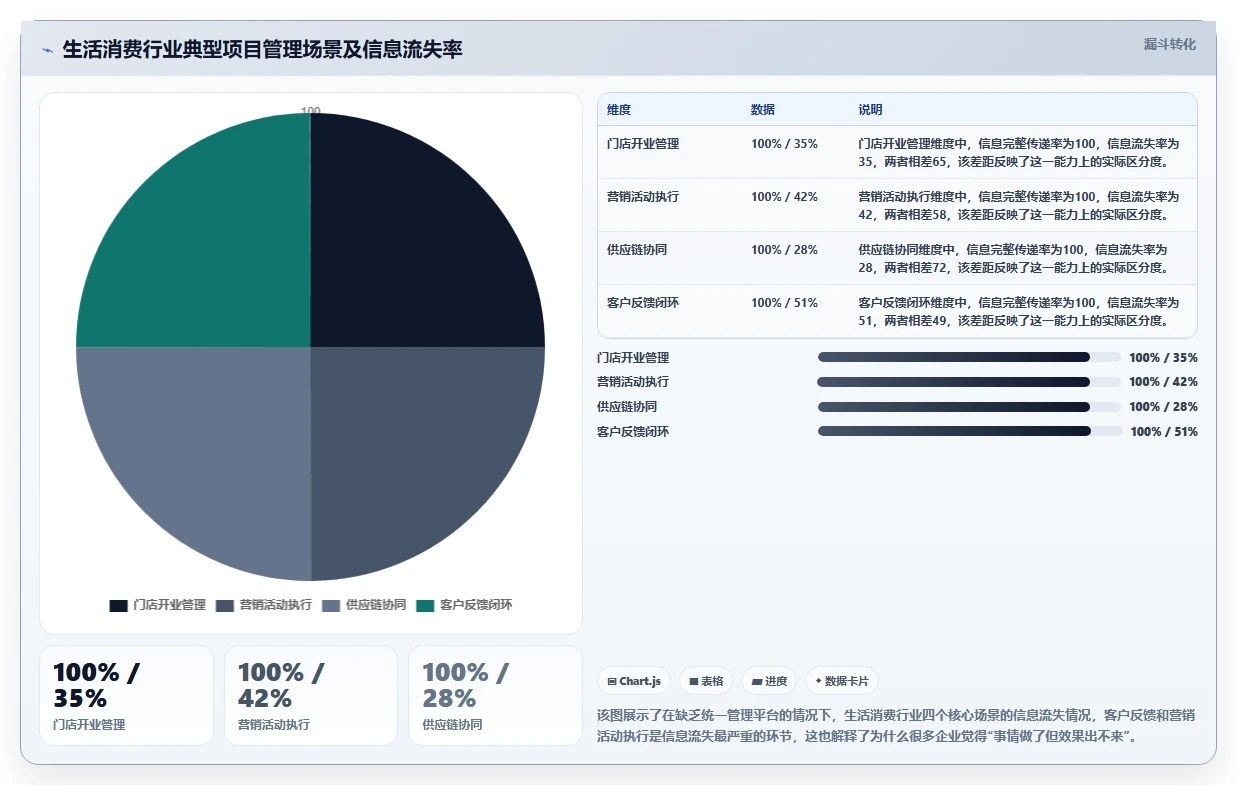Select the 进度 tag

[x=769, y=681]
